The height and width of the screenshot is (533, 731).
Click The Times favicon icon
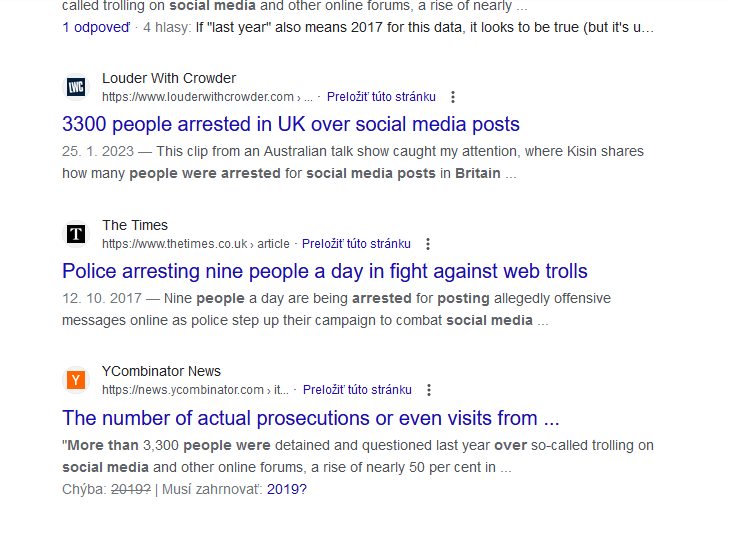(x=76, y=234)
